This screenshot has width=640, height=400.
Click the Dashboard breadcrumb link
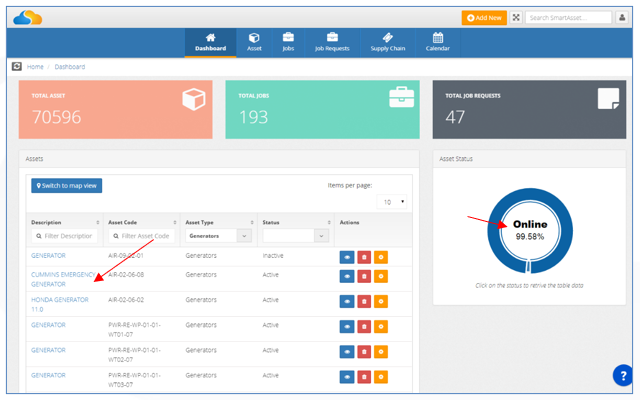coord(70,67)
